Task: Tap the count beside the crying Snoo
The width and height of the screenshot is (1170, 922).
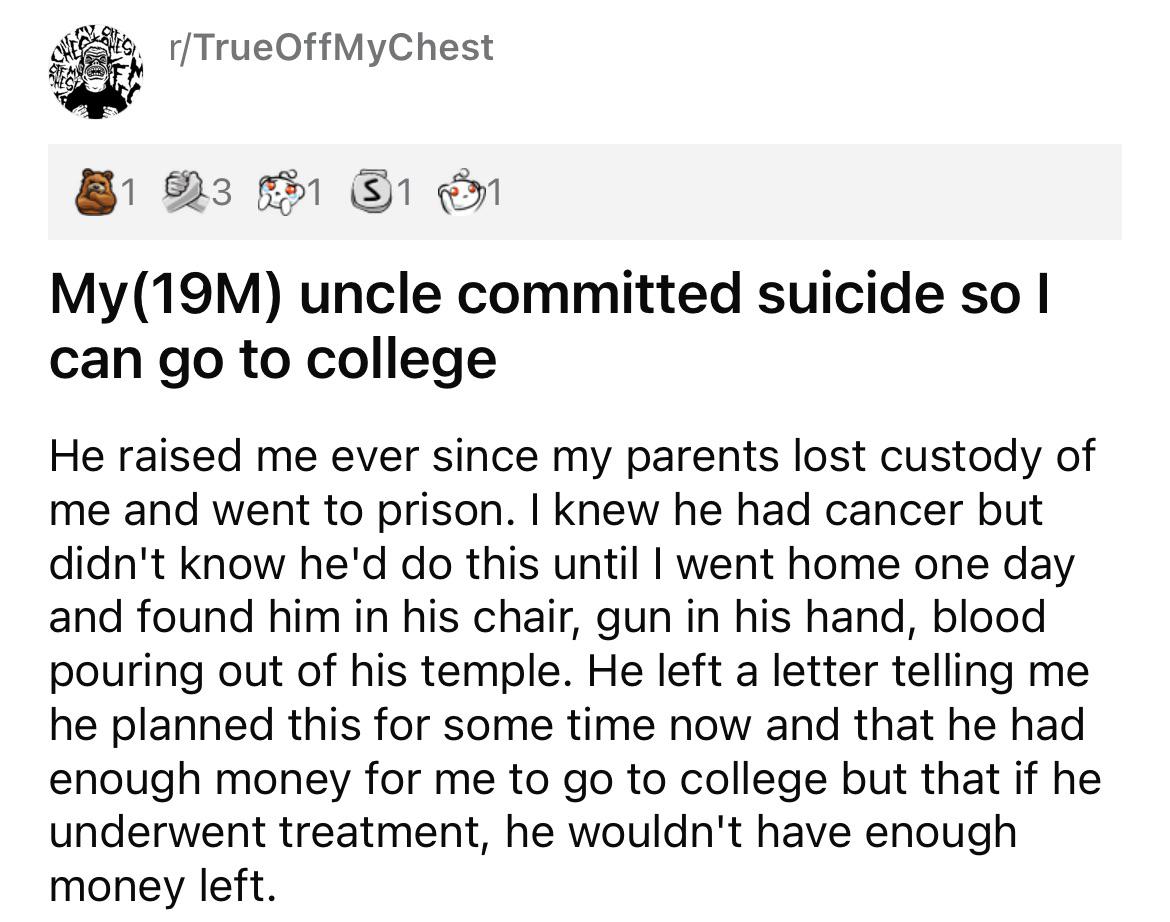Action: 313,194
